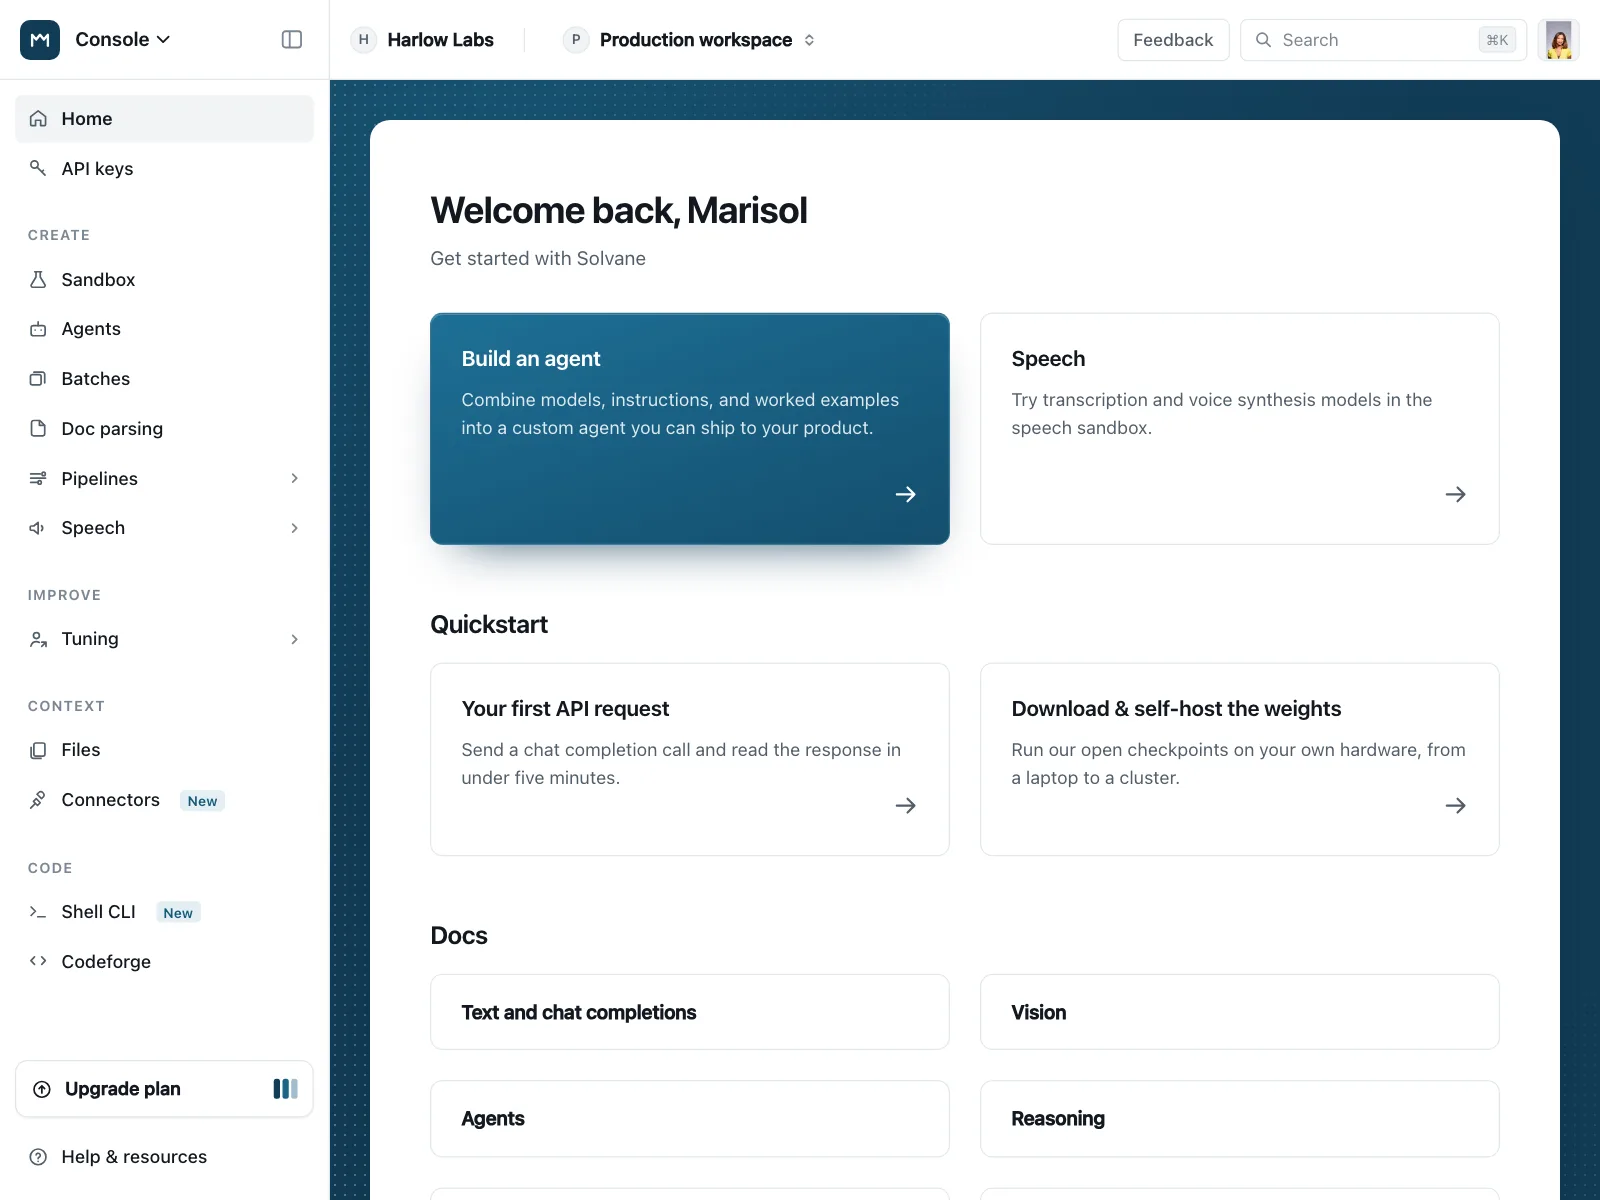Expand the Tuning submenu chevron

pyautogui.click(x=294, y=639)
